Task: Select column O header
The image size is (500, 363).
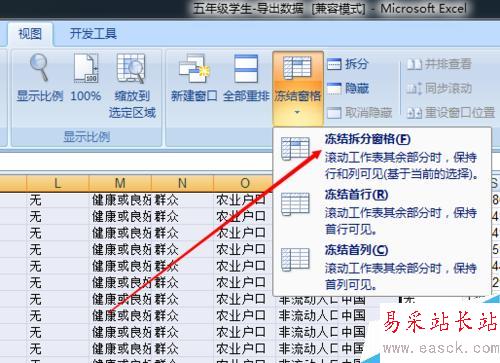Action: point(245,183)
